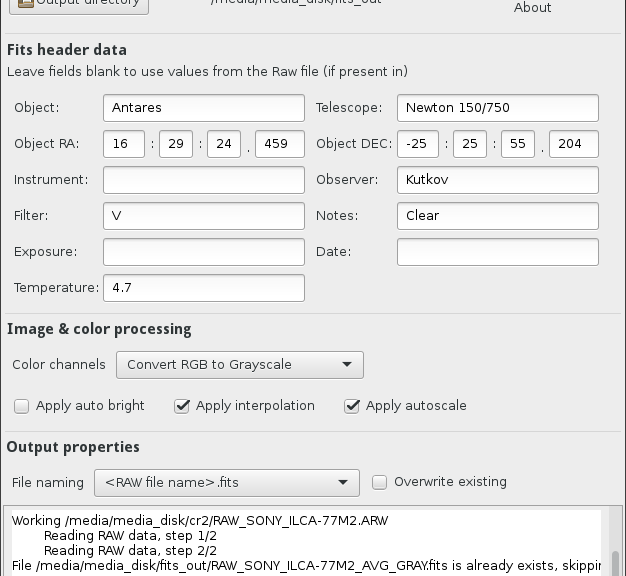Focus the empty Date field

pyautogui.click(x=497, y=252)
